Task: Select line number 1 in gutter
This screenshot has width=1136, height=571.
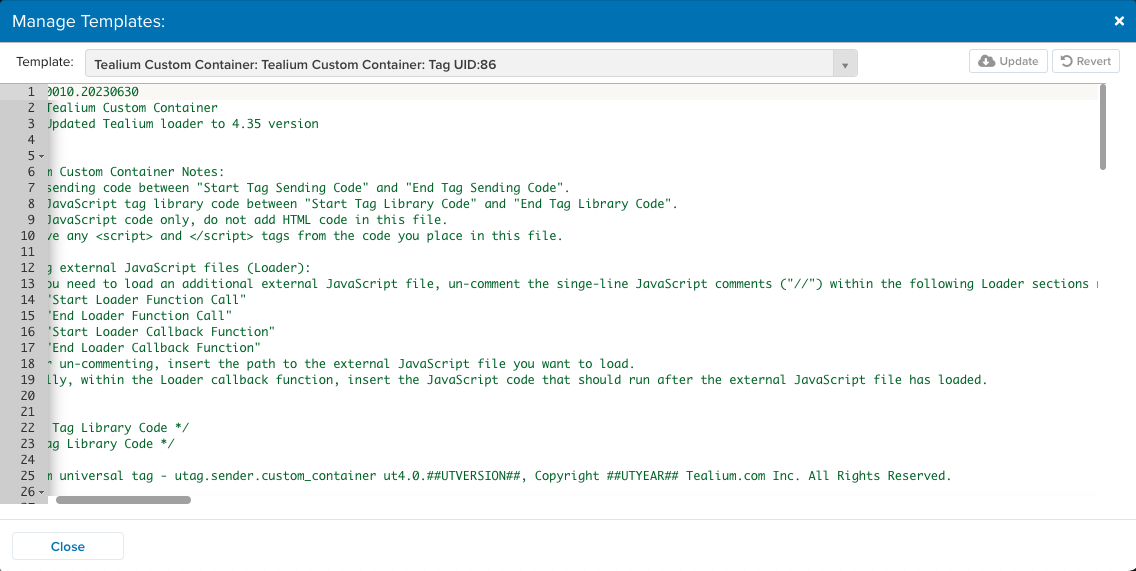Action: pos(31,92)
